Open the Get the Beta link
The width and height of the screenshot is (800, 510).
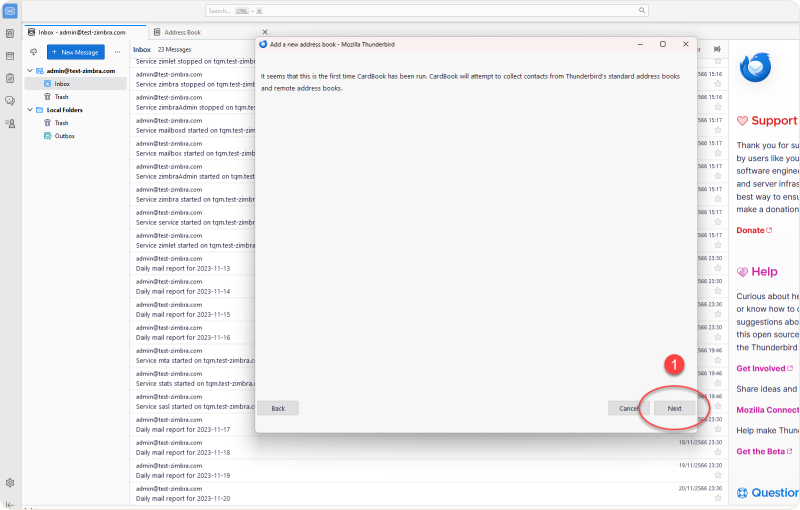point(764,451)
